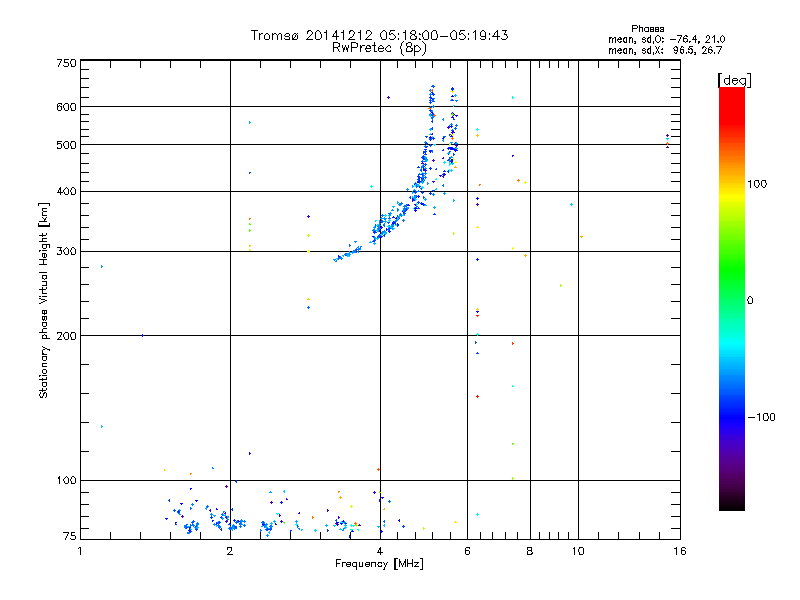Image resolution: width=800 pixels, height=600 pixels.
Task: Click the x-axis tick label '8'
Action: coord(530,551)
